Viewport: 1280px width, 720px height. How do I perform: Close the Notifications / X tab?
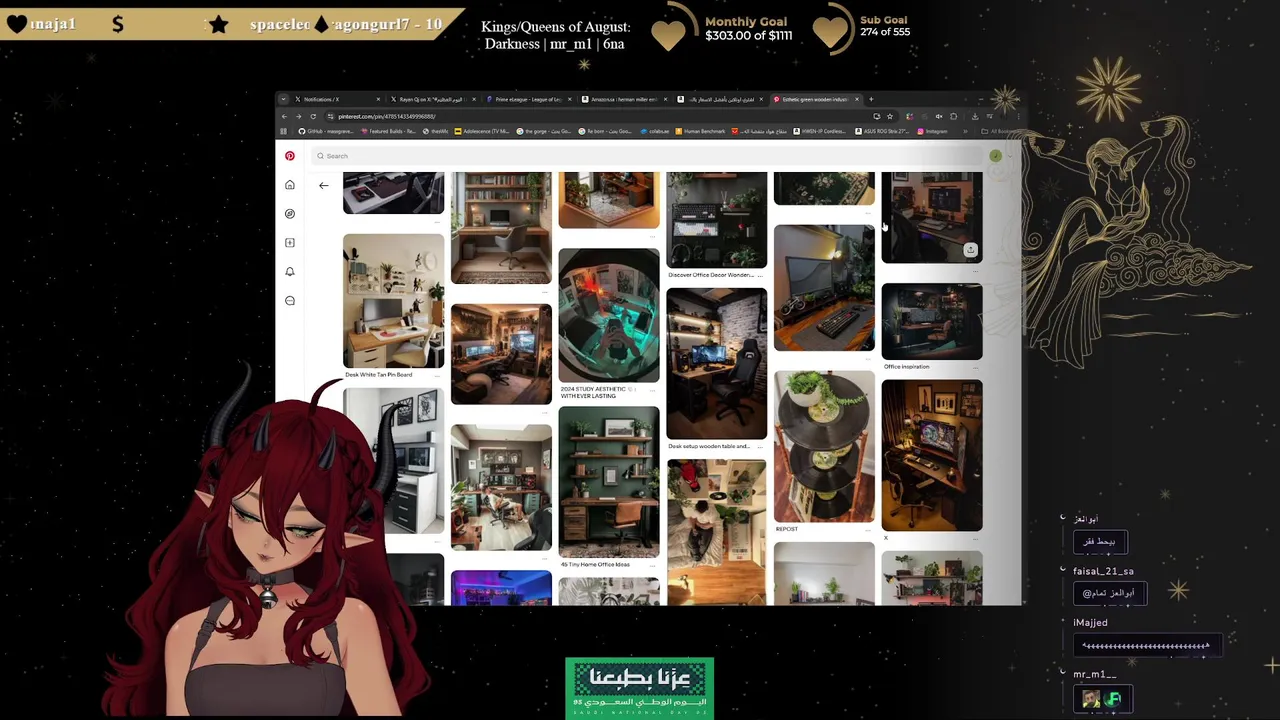(x=378, y=99)
